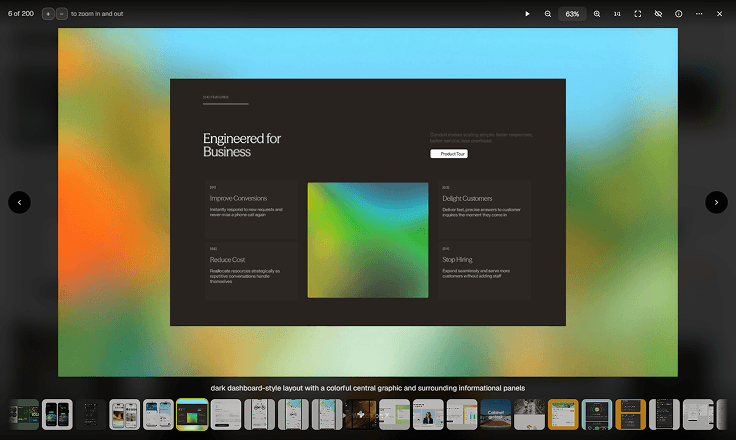
Task: Open light gray page thumbnail with black button
Action: coord(226,415)
